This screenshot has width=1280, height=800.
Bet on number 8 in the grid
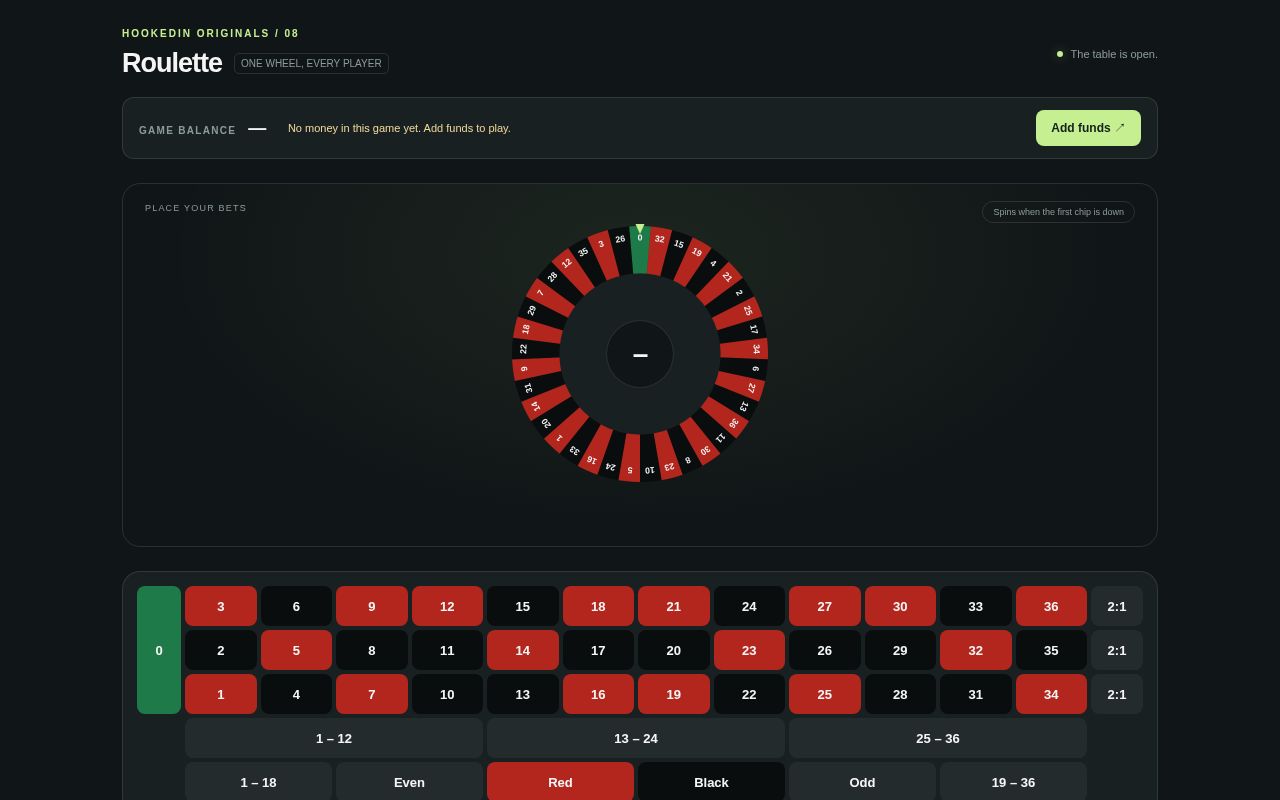pyautogui.click(x=372, y=650)
